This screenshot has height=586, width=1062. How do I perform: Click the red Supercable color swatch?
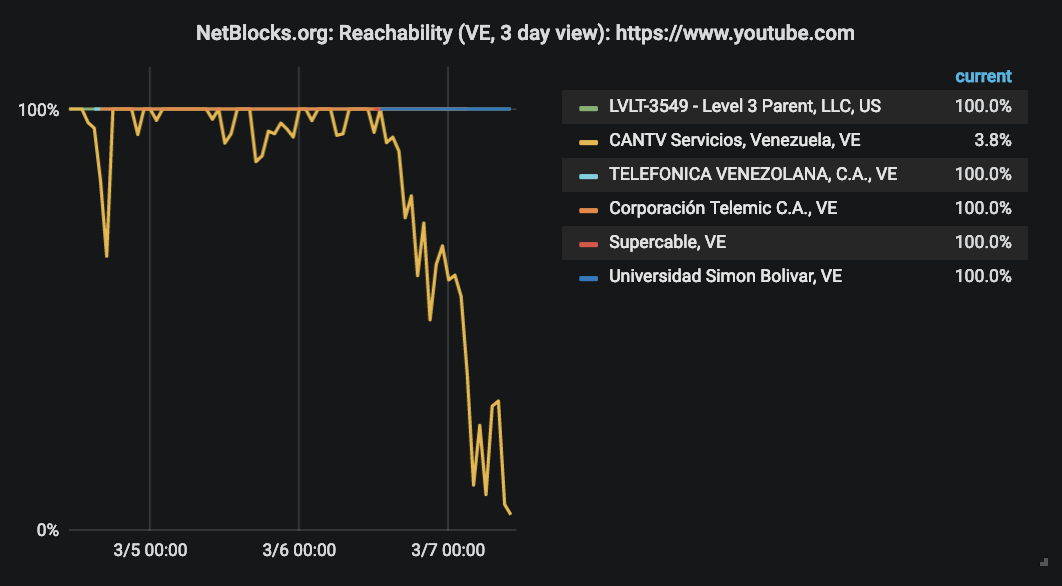[x=589, y=243]
